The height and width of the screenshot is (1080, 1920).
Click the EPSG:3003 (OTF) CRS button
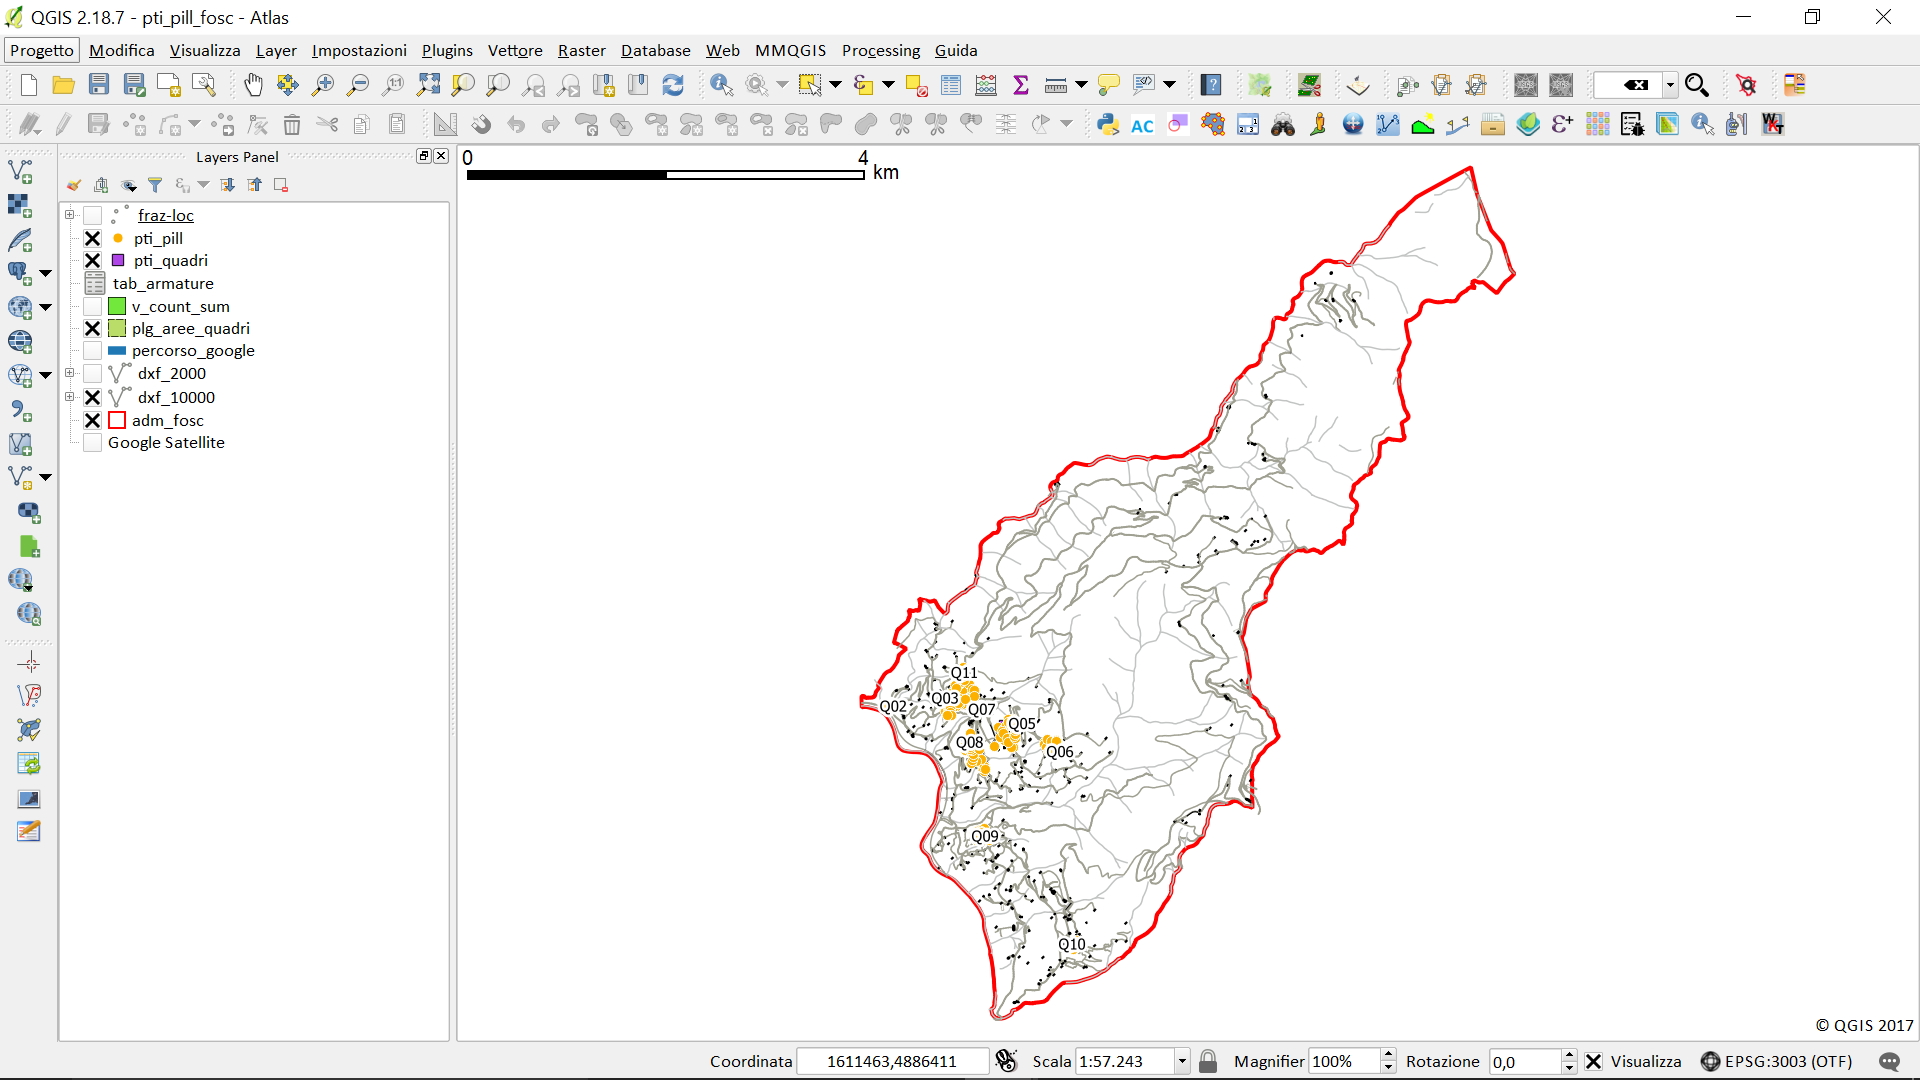tap(1777, 1061)
